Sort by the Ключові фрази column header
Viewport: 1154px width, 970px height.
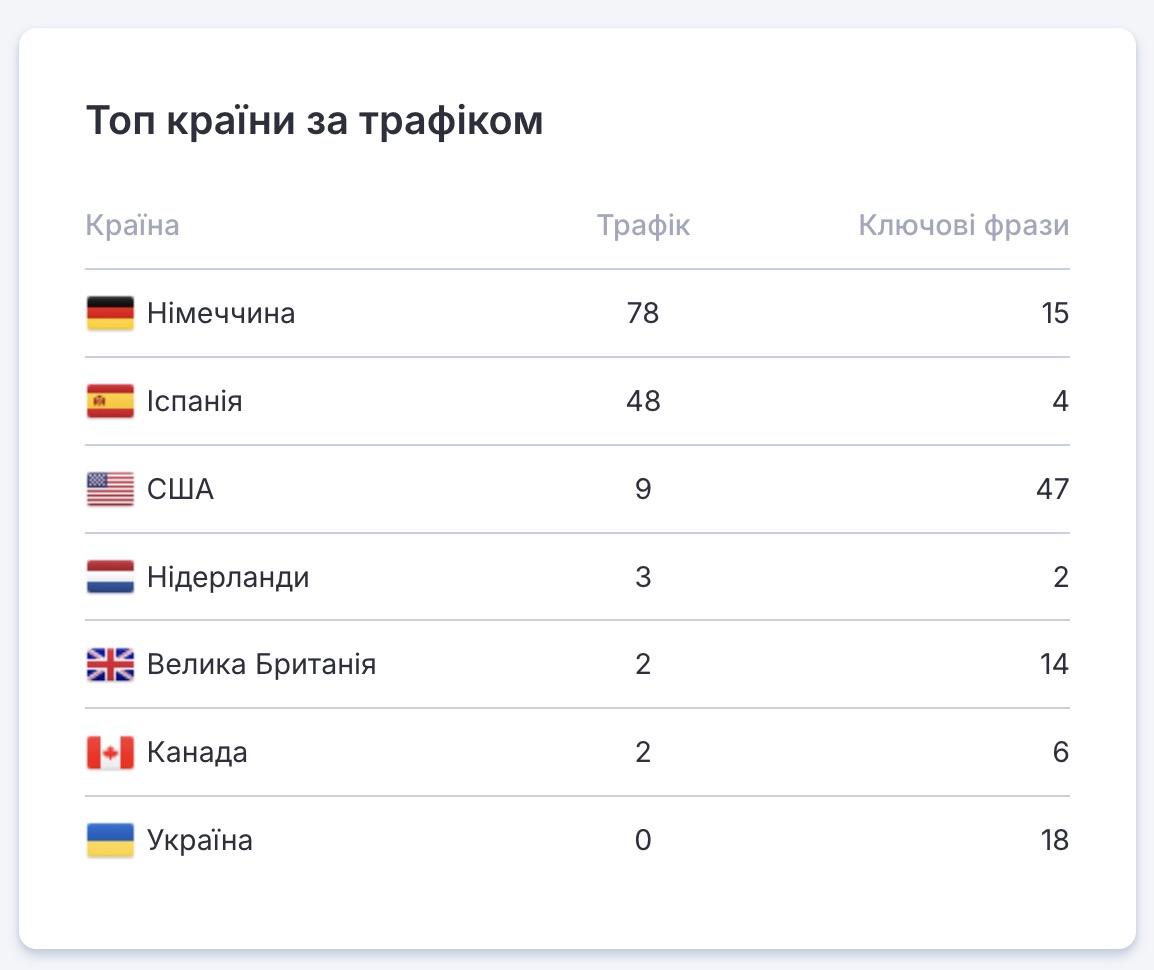[964, 226]
